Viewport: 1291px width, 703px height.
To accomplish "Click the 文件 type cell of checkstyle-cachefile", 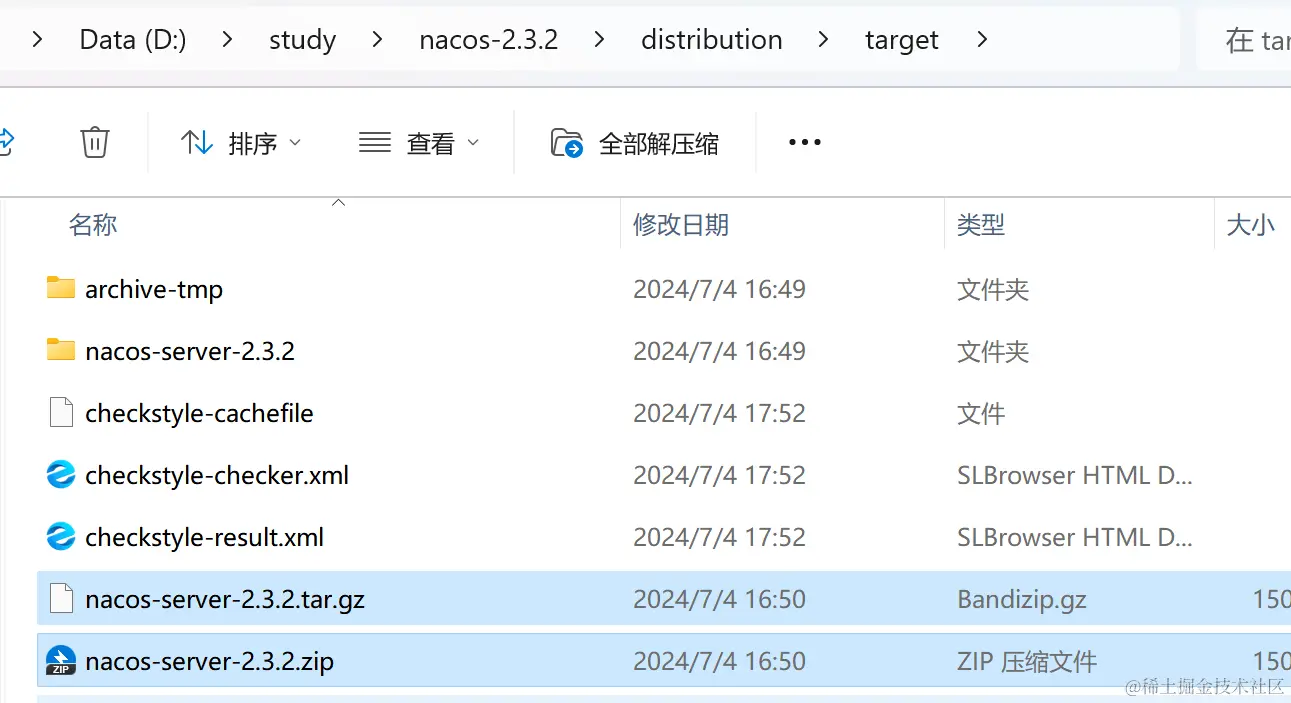I will pos(981,414).
